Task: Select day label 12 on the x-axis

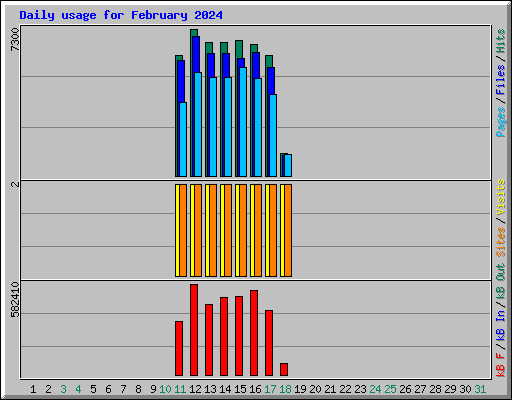Action: point(195,389)
